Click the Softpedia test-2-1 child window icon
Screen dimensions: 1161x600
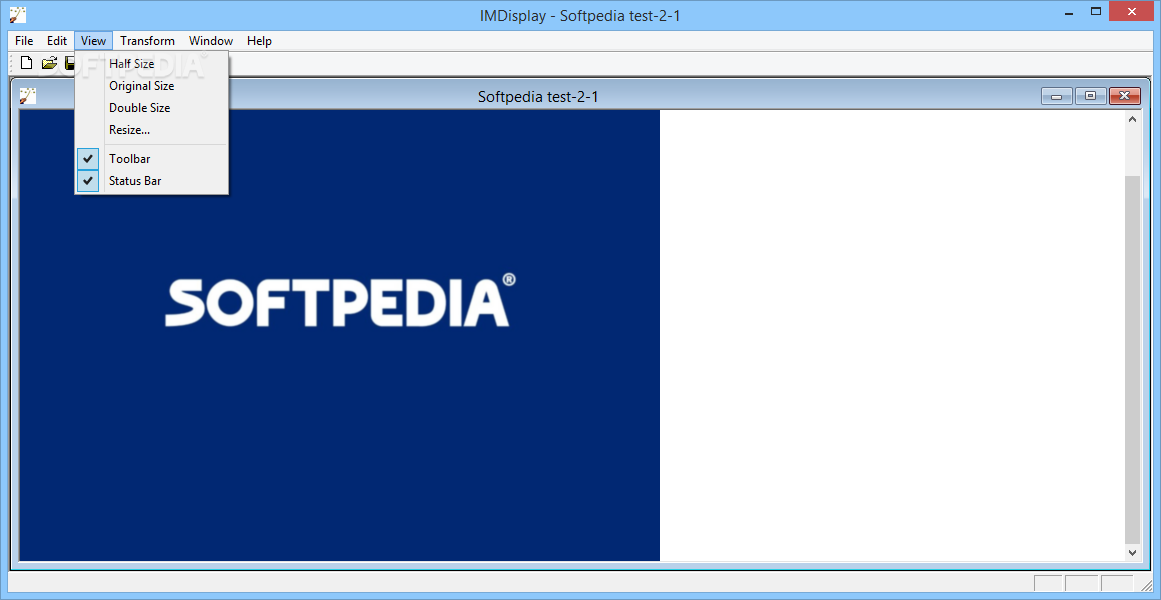[27, 96]
